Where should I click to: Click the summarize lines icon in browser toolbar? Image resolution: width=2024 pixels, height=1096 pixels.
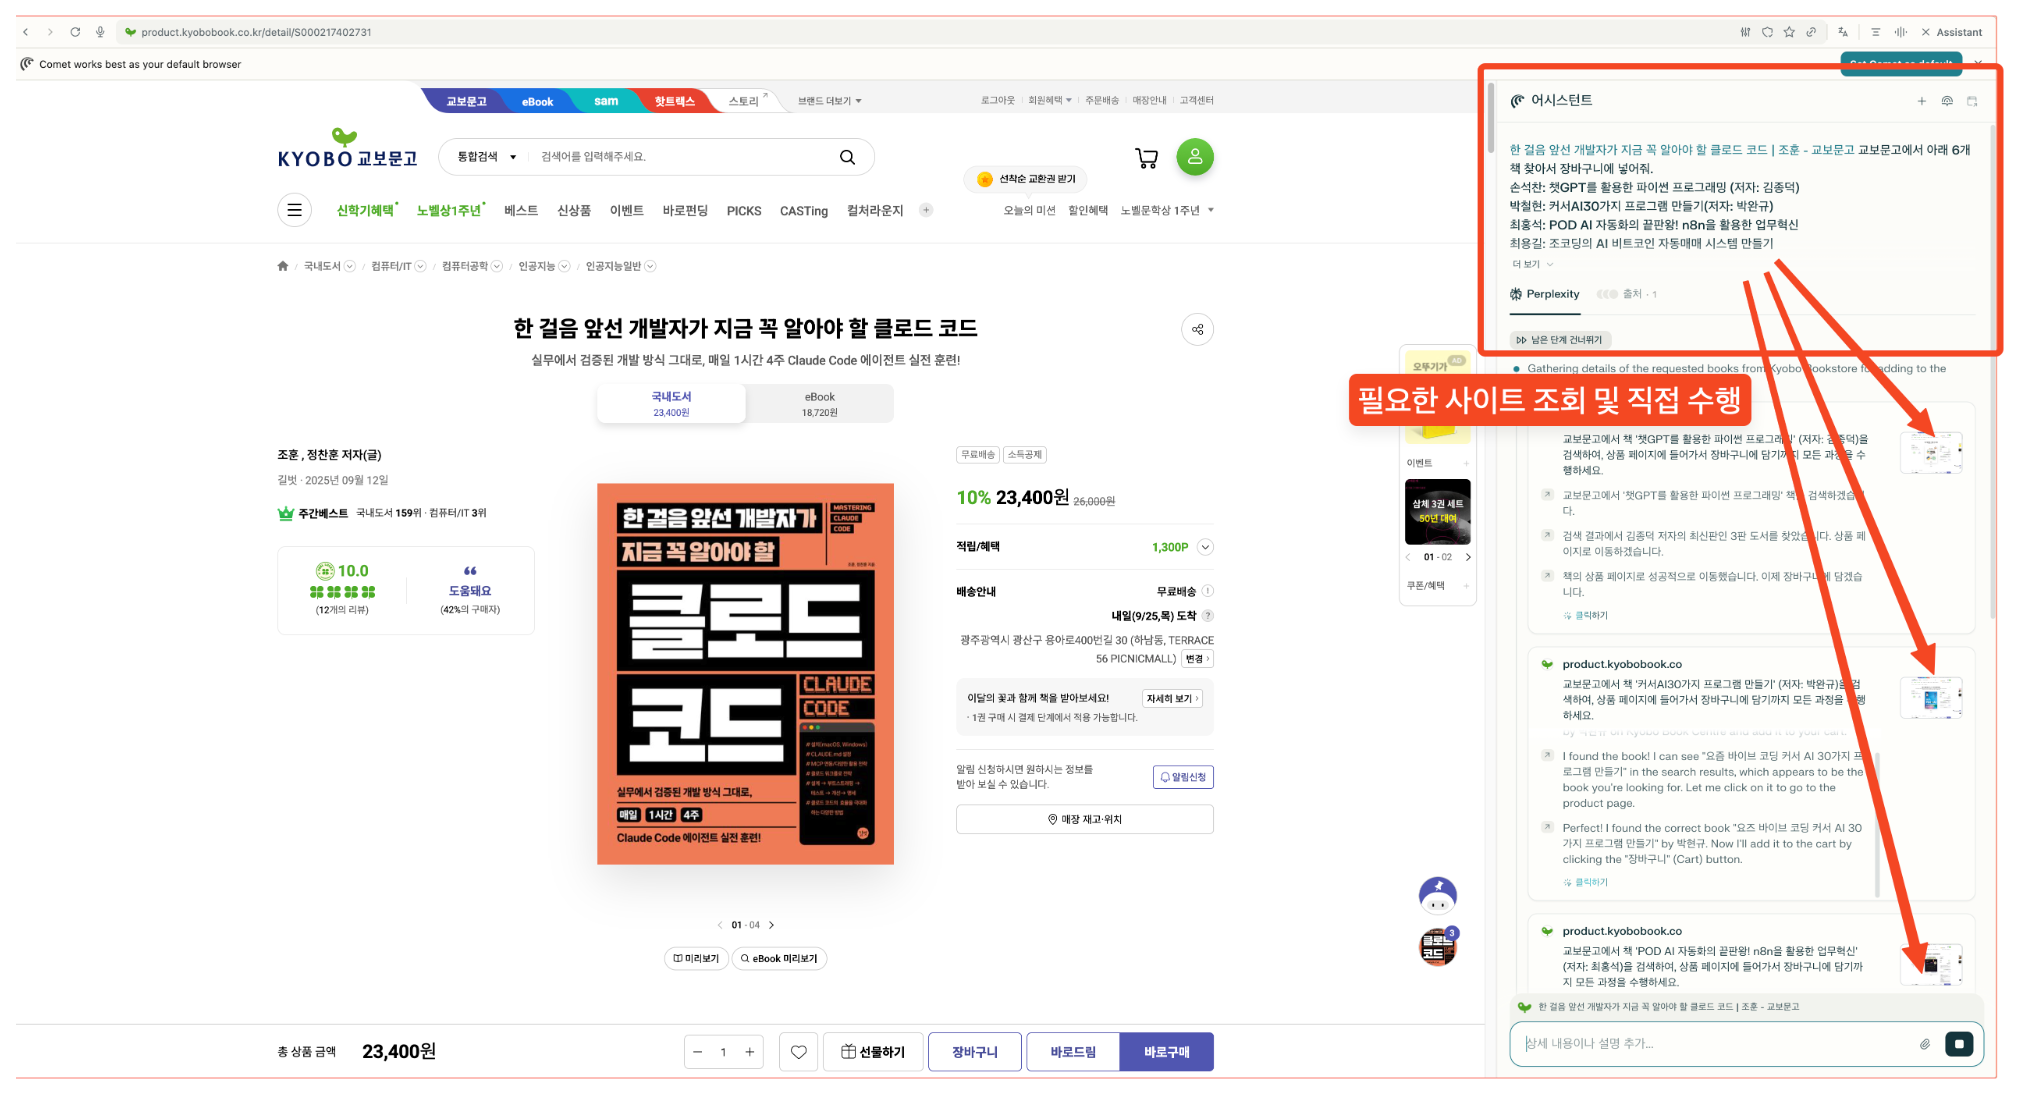(x=1875, y=32)
